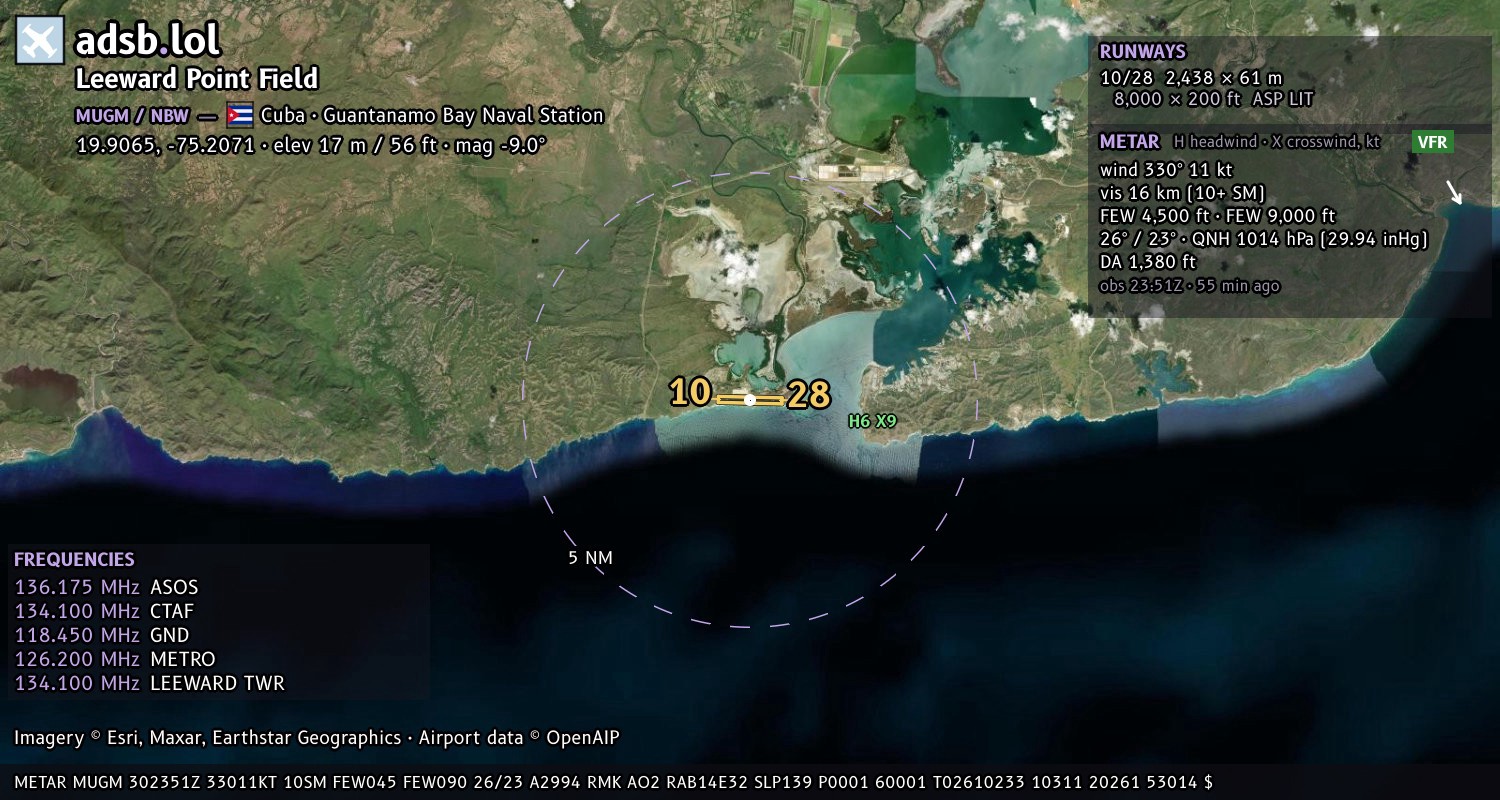Screen dimensions: 1500x800
Task: Click the FREQUENCIES panel heading
Action: click(x=74, y=560)
